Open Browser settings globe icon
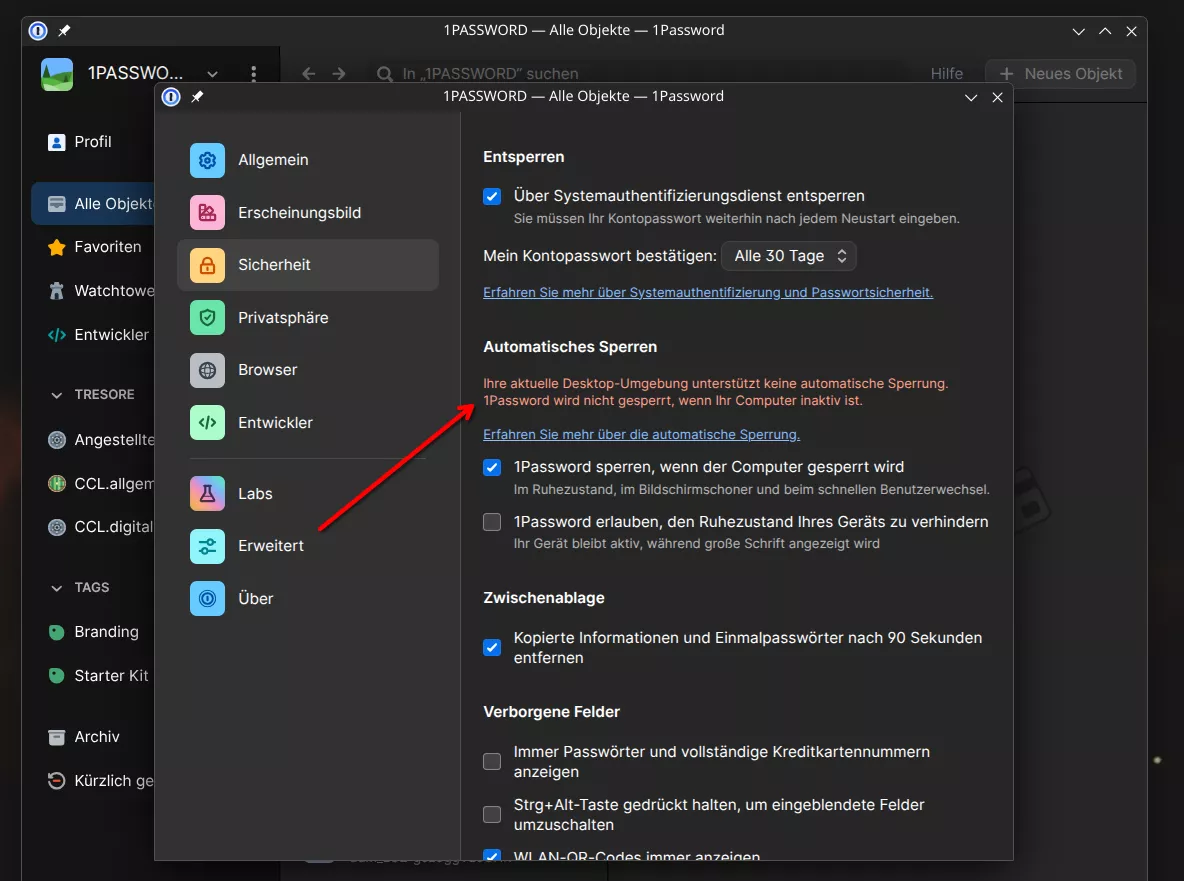 (x=207, y=370)
